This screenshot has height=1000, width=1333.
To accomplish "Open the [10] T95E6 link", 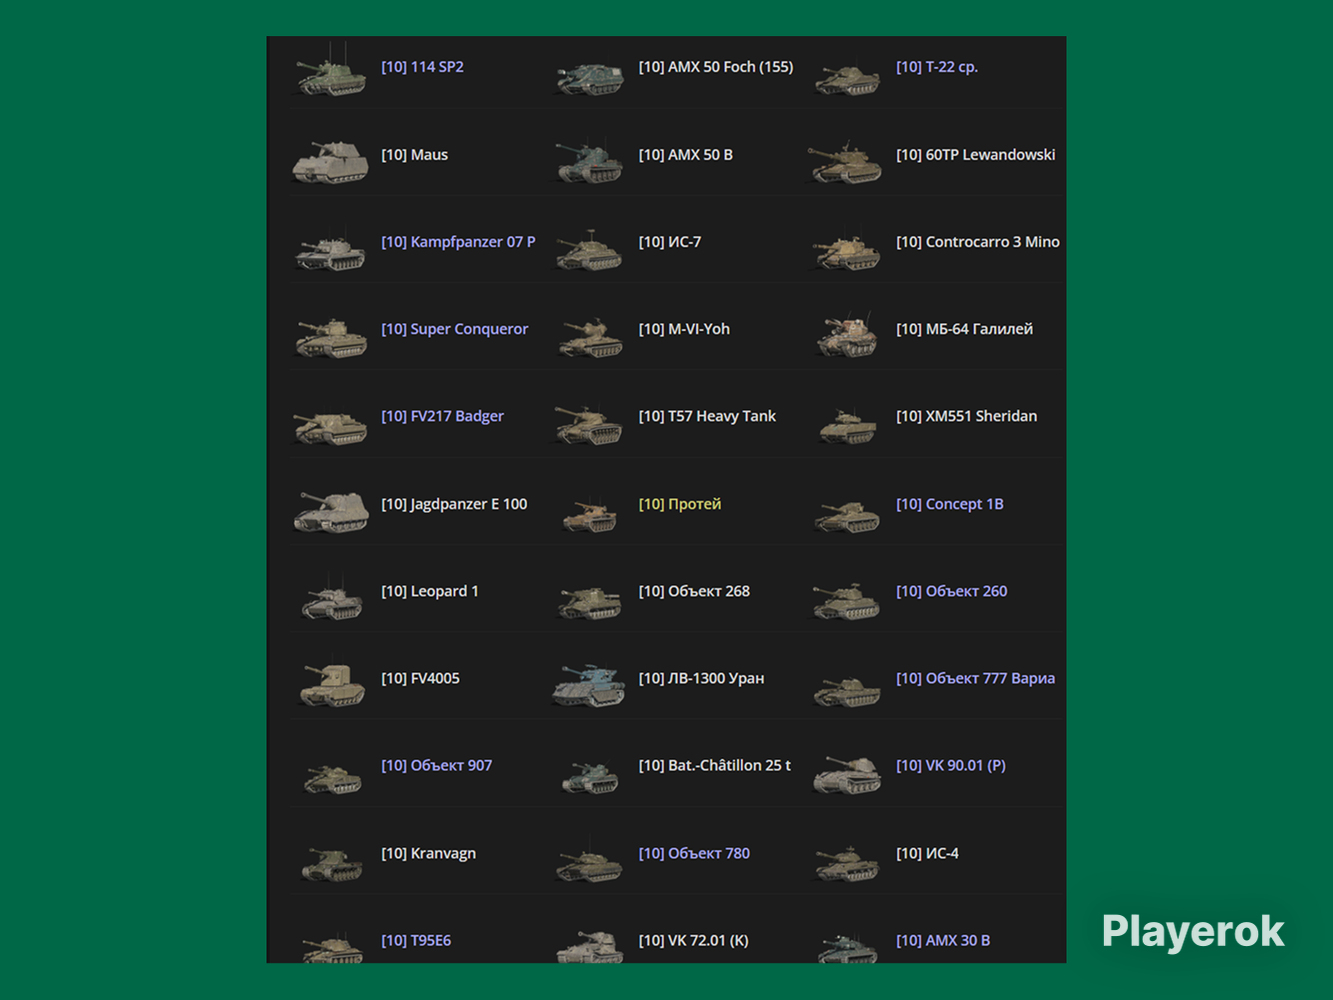I will point(416,940).
